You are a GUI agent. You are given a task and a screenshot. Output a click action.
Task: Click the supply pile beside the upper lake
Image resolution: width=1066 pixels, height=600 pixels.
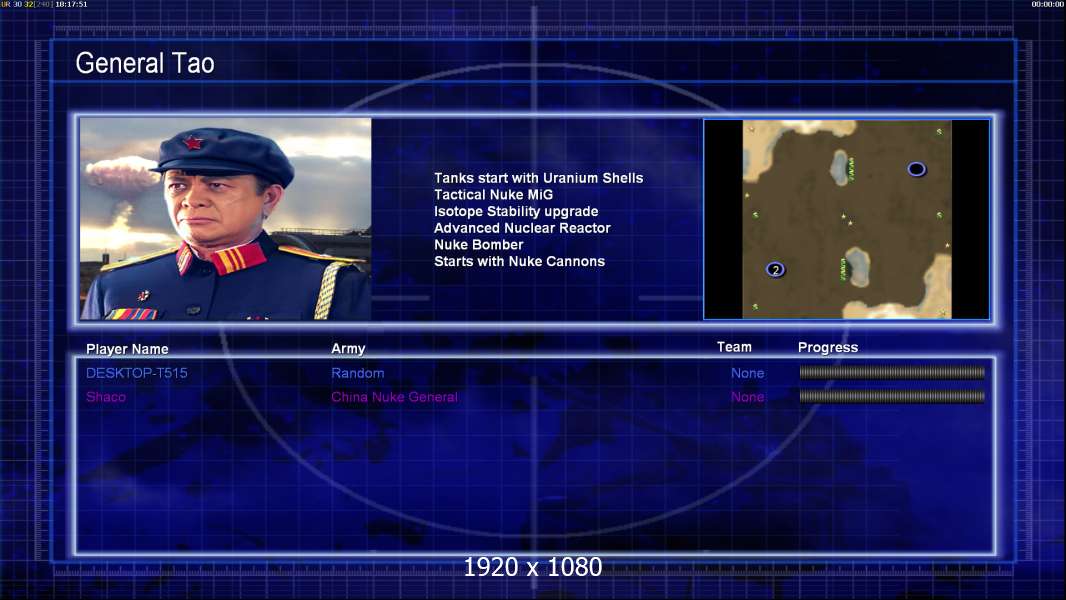[850, 169]
